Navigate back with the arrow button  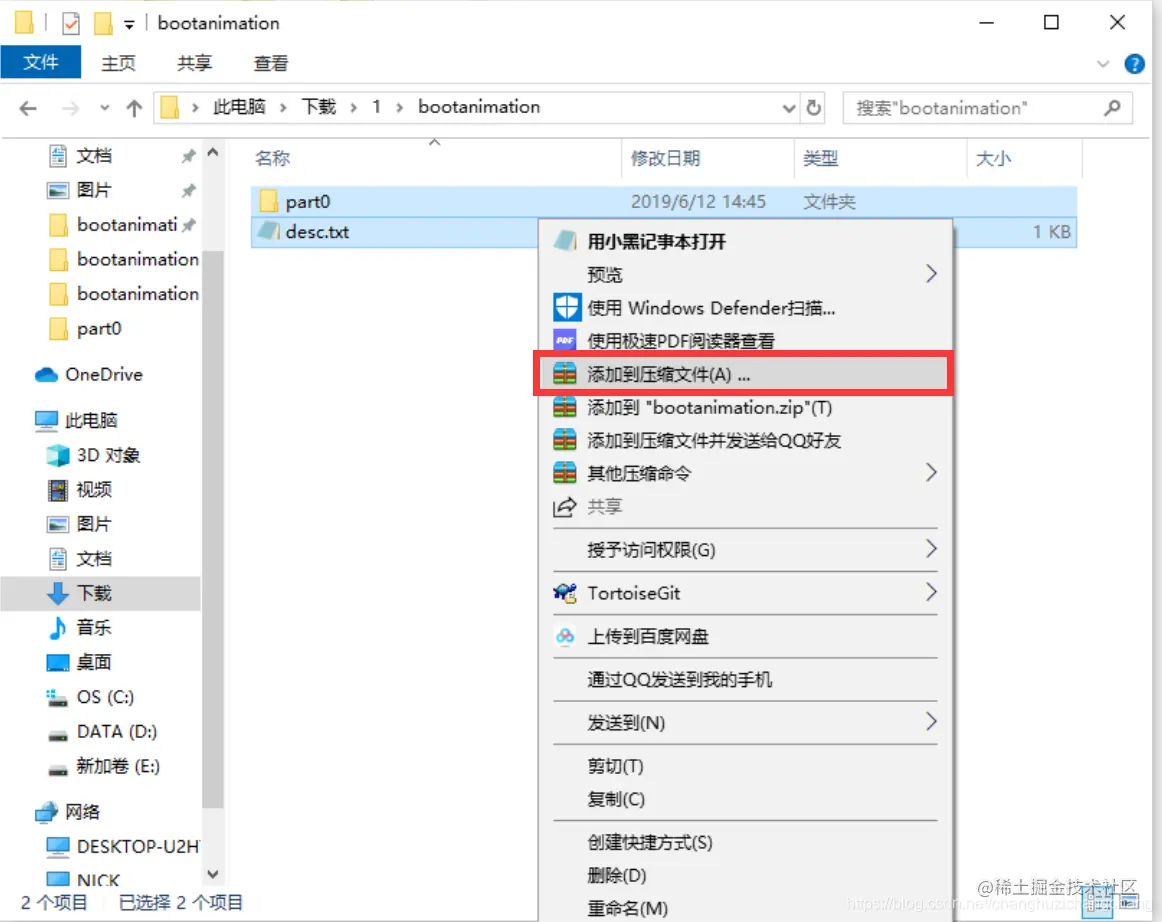tap(26, 107)
